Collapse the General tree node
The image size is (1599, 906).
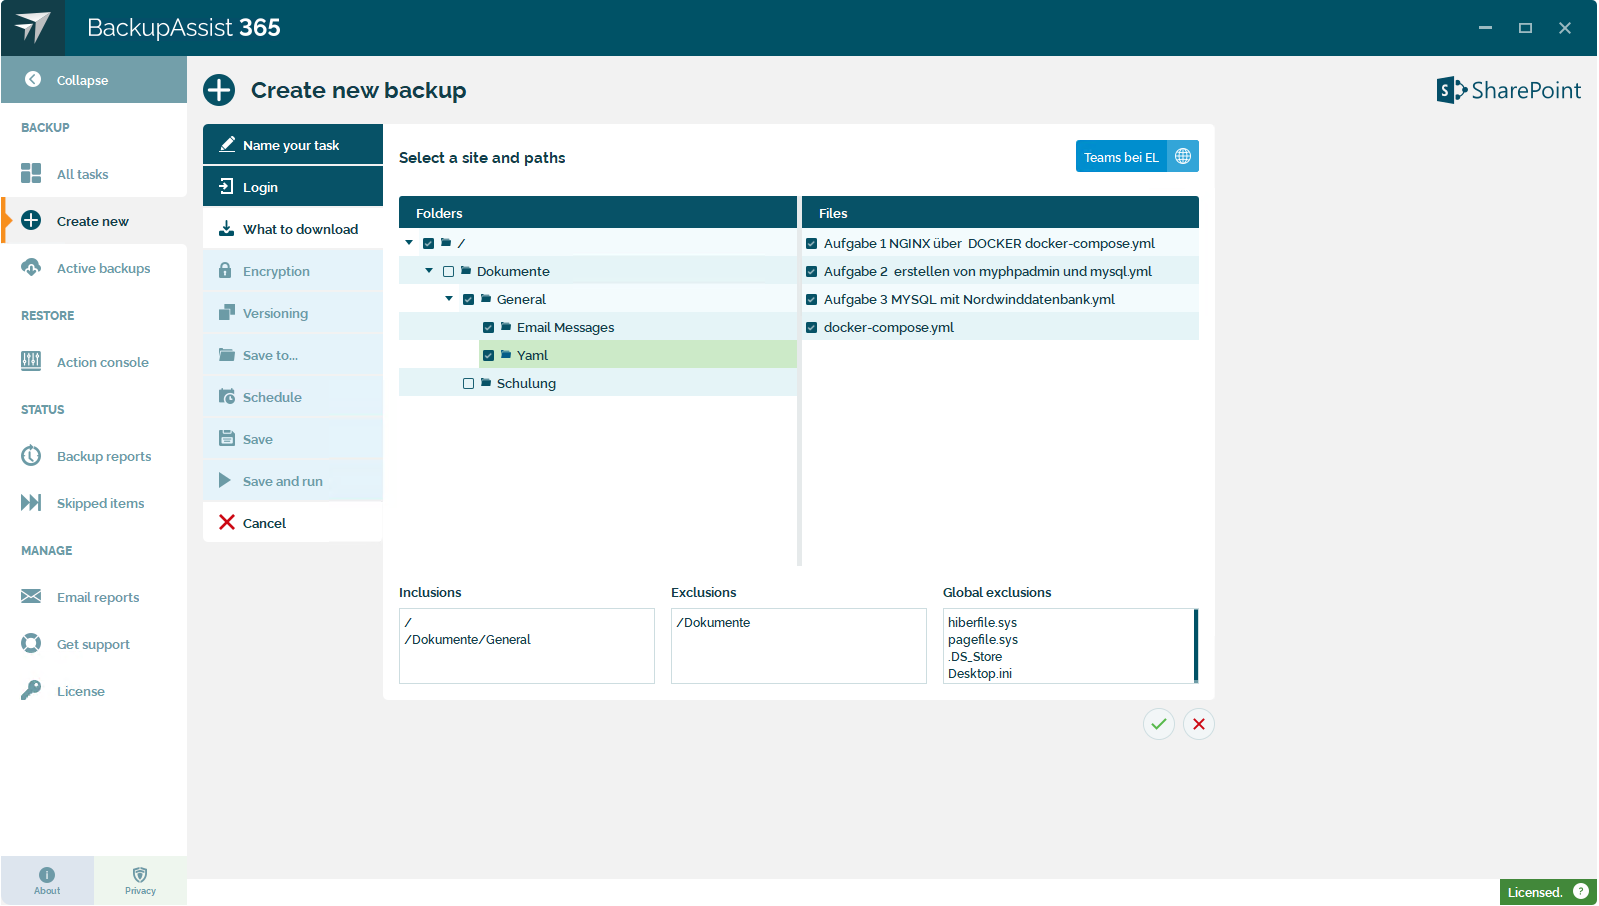449,298
